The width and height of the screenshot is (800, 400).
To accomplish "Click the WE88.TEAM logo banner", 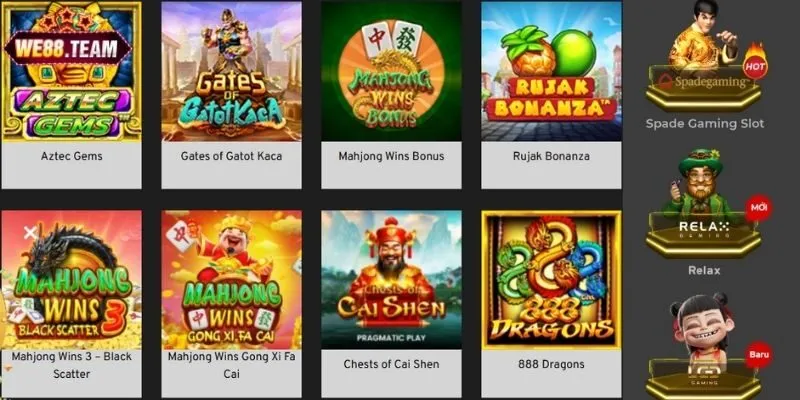I will pyautogui.click(x=67, y=48).
